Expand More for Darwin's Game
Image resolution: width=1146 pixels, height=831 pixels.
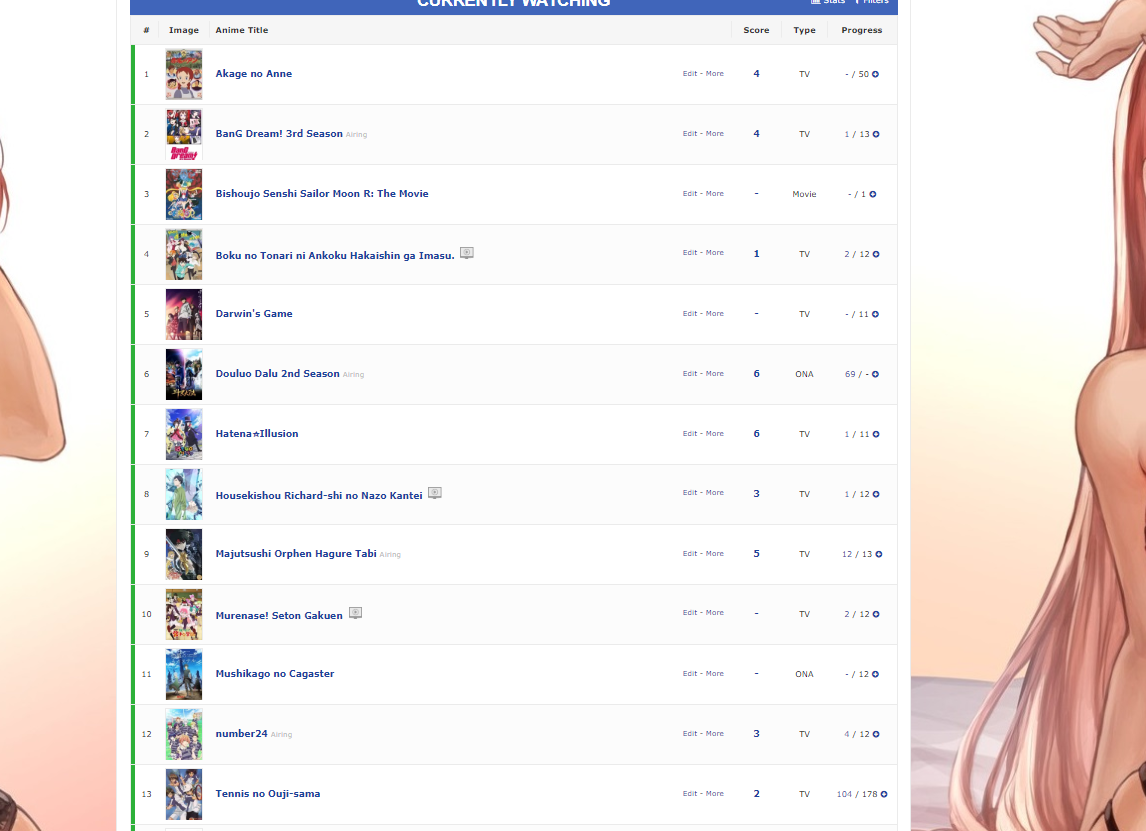(x=715, y=314)
